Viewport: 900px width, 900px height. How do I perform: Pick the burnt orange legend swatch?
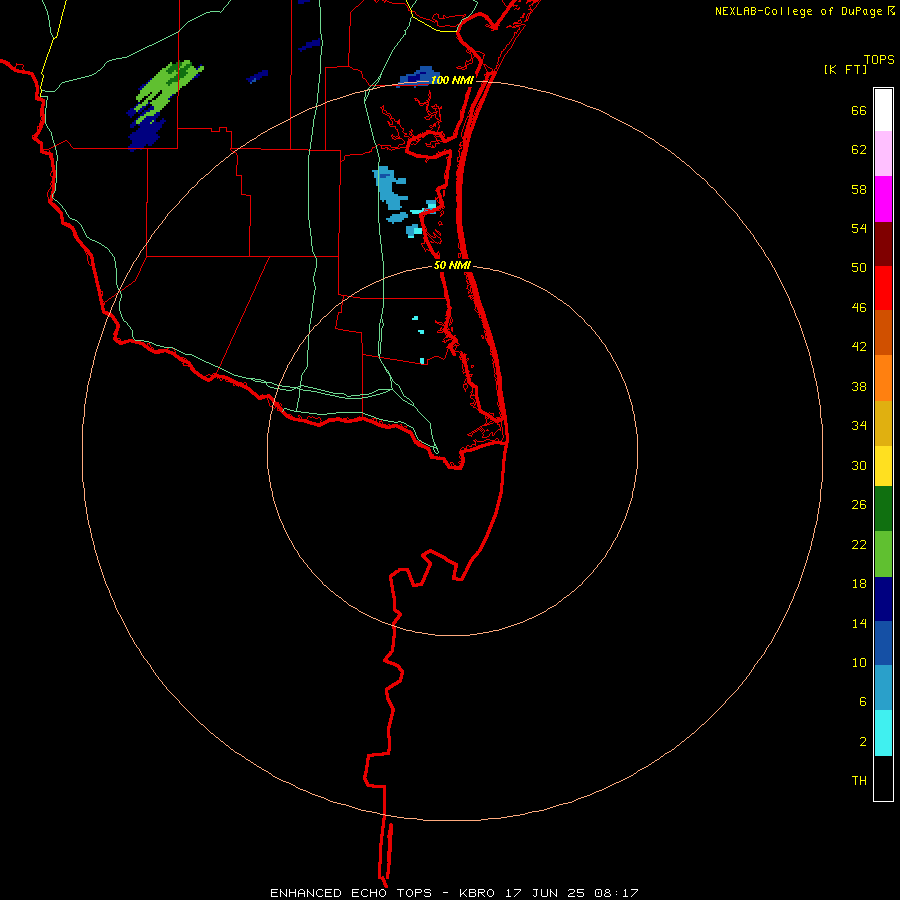883,332
